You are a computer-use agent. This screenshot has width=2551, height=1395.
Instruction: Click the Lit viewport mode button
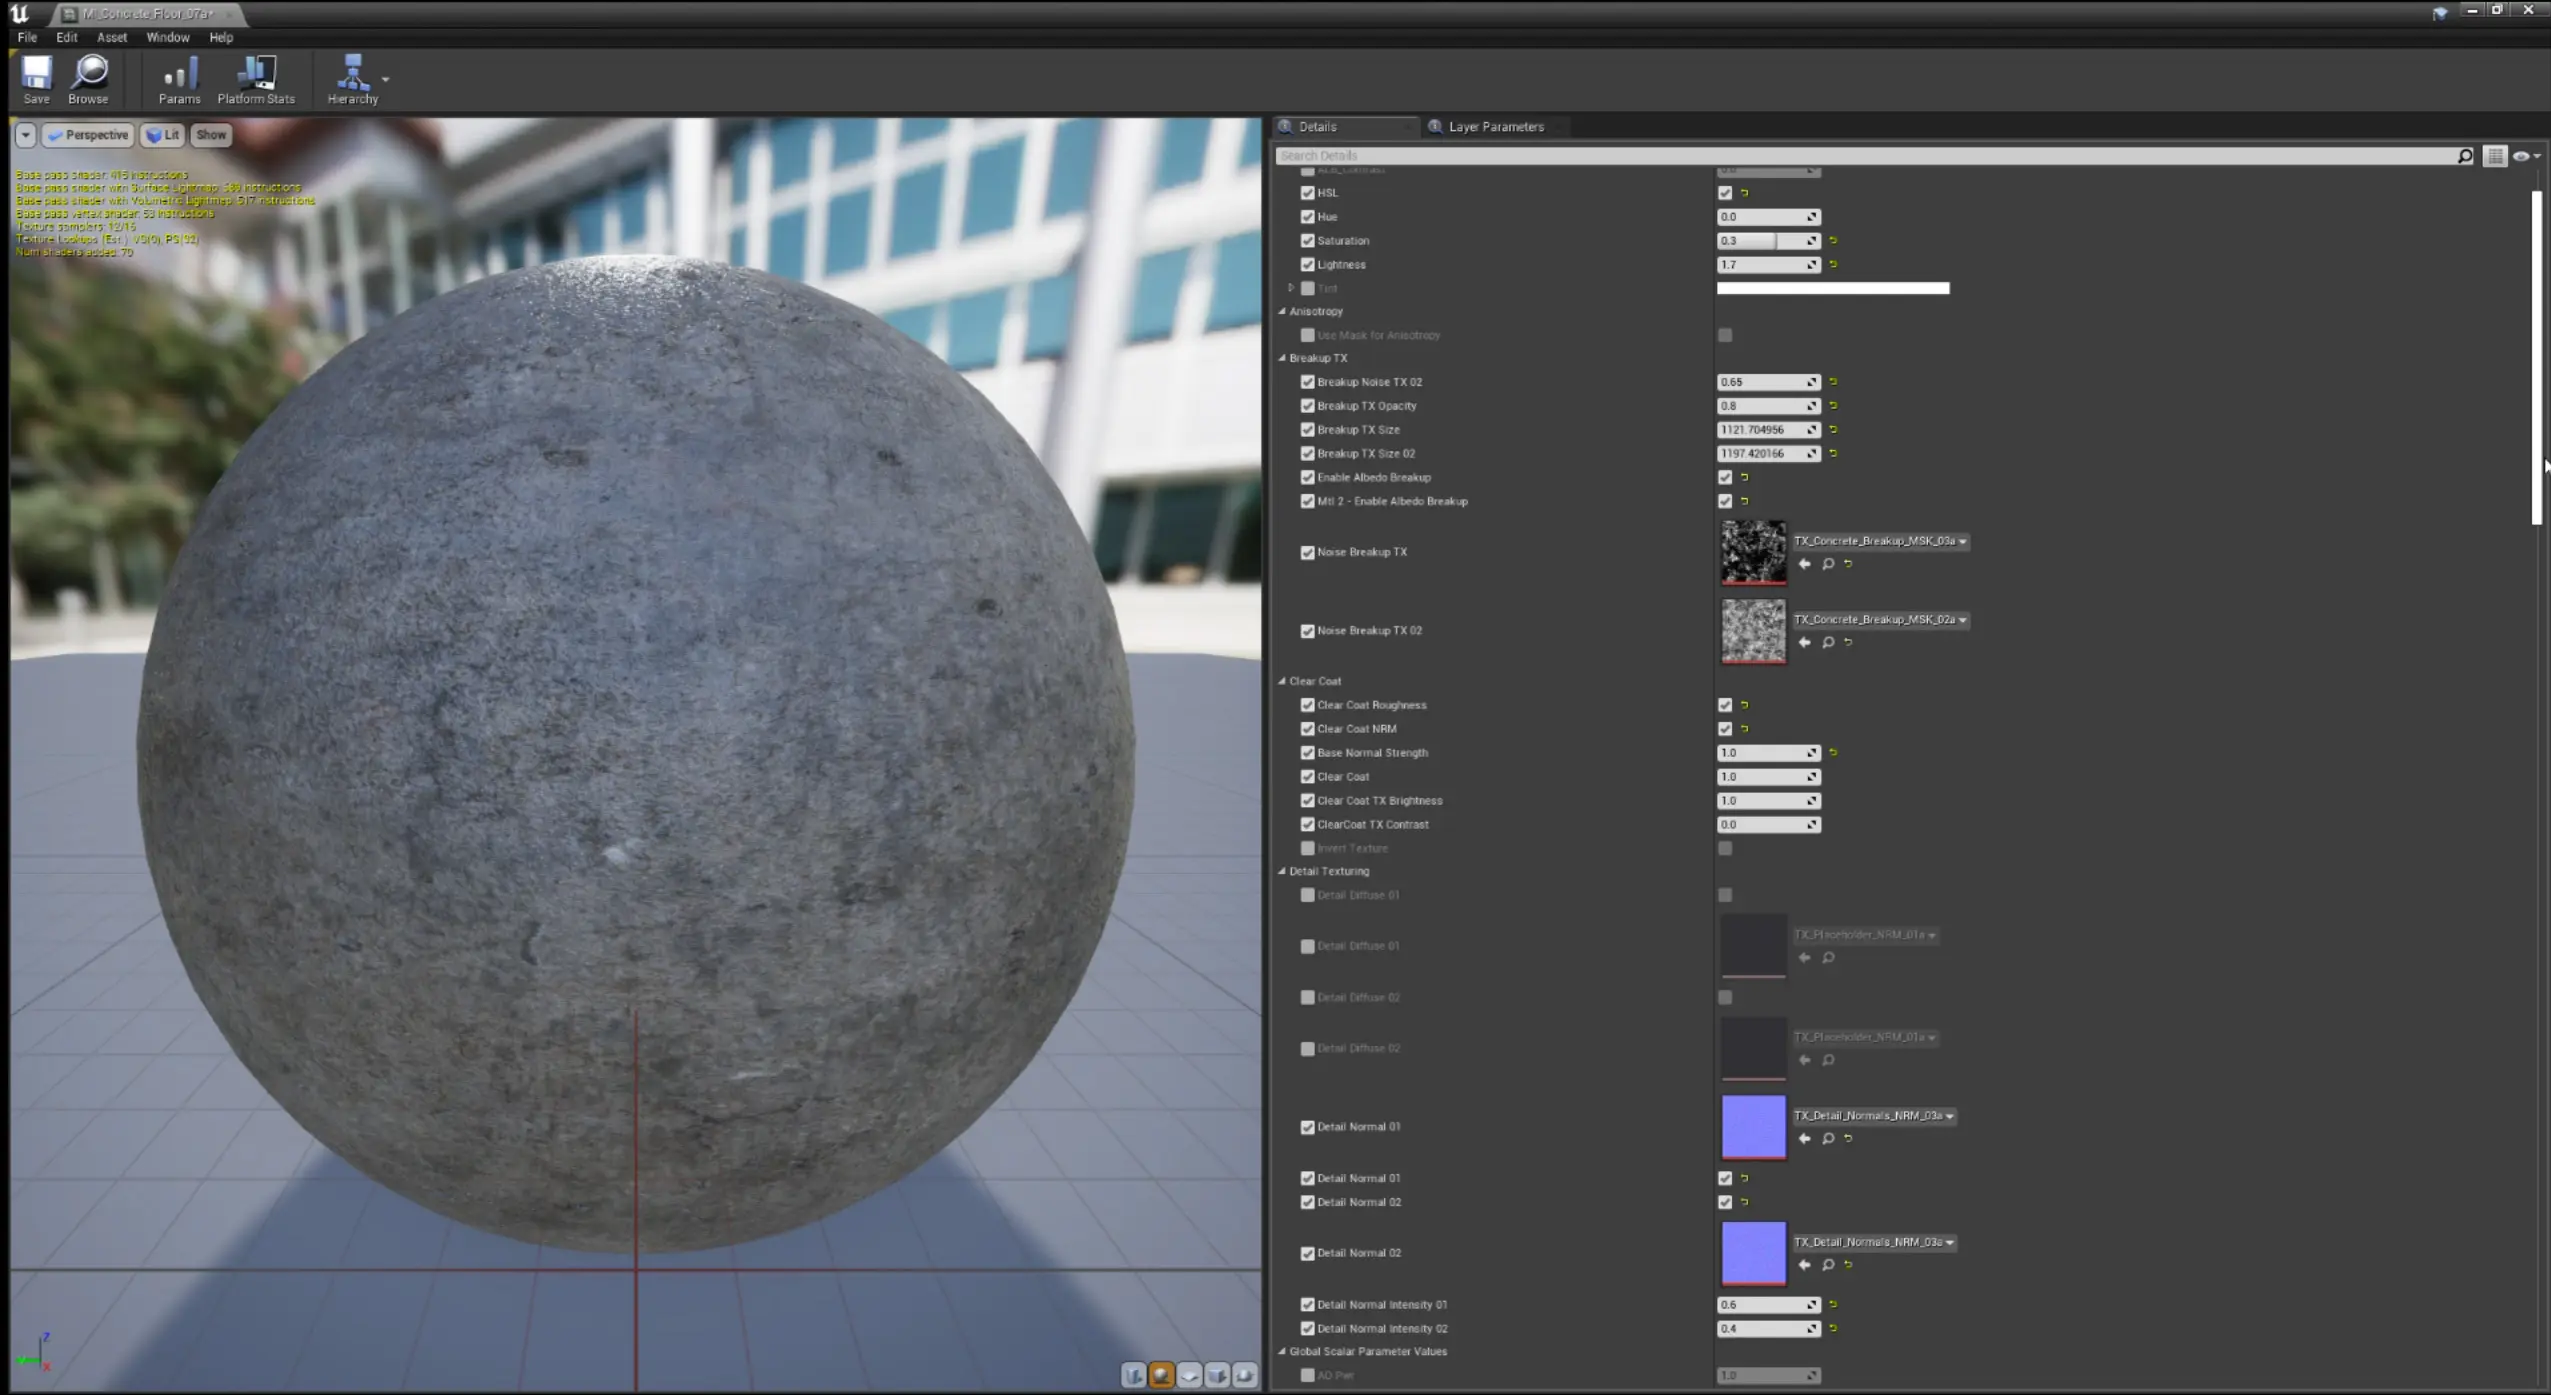162,134
